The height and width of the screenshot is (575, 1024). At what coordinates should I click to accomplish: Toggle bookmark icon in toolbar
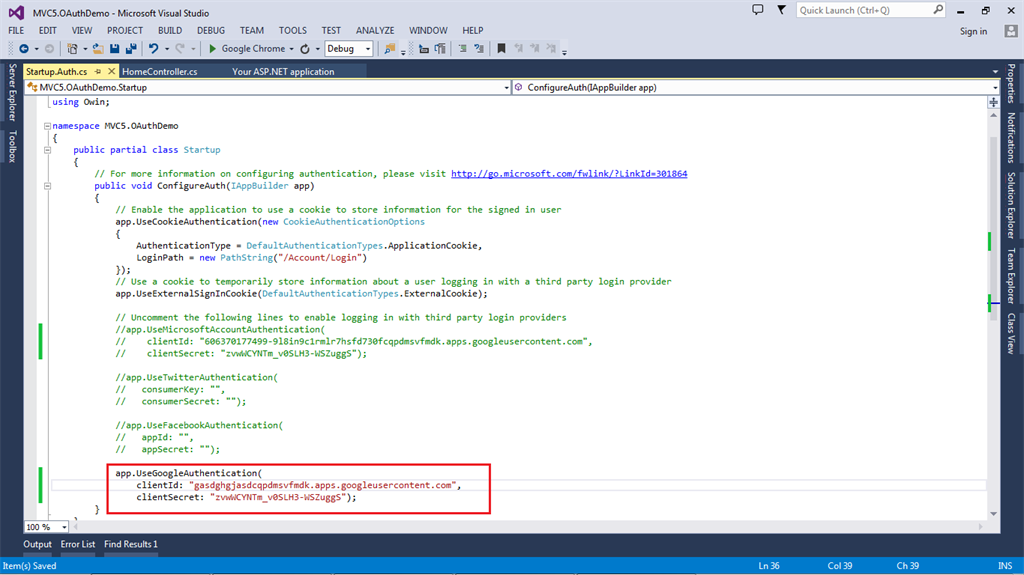501,48
